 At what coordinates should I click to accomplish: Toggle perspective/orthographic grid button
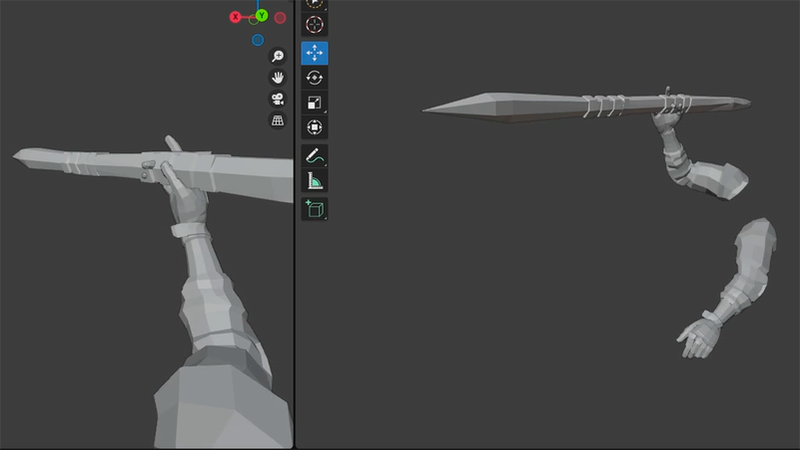[278, 120]
